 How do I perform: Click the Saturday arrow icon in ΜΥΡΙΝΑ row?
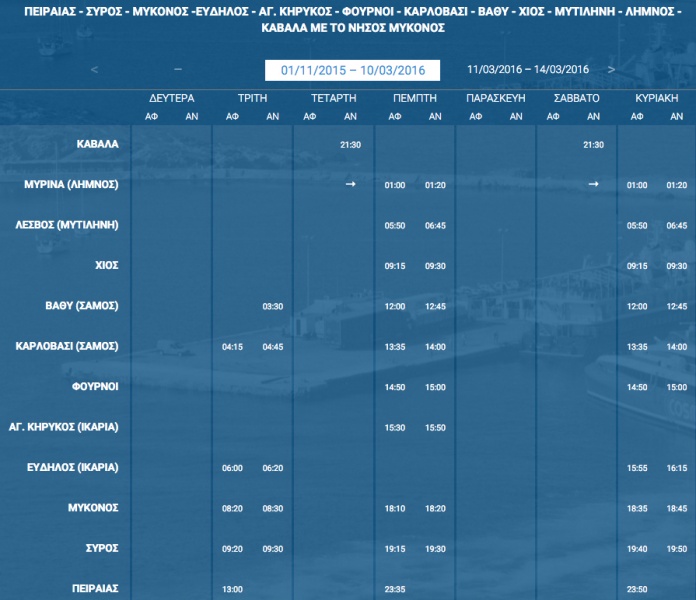593,184
